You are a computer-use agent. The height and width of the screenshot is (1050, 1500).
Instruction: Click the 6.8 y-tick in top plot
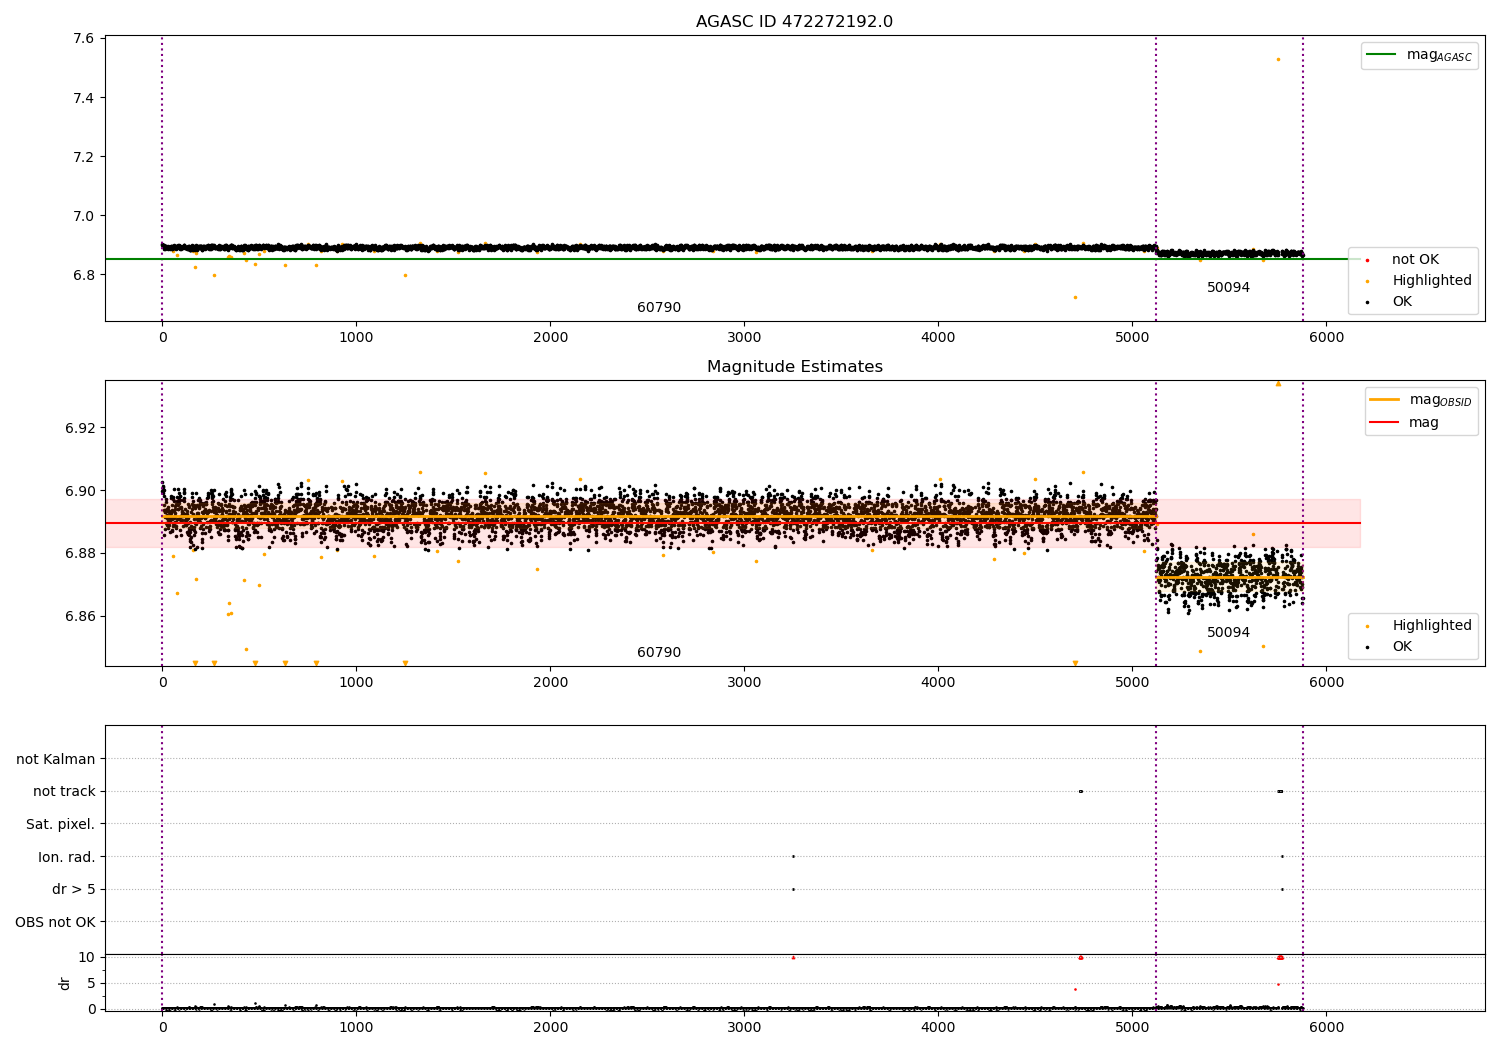click(84, 275)
